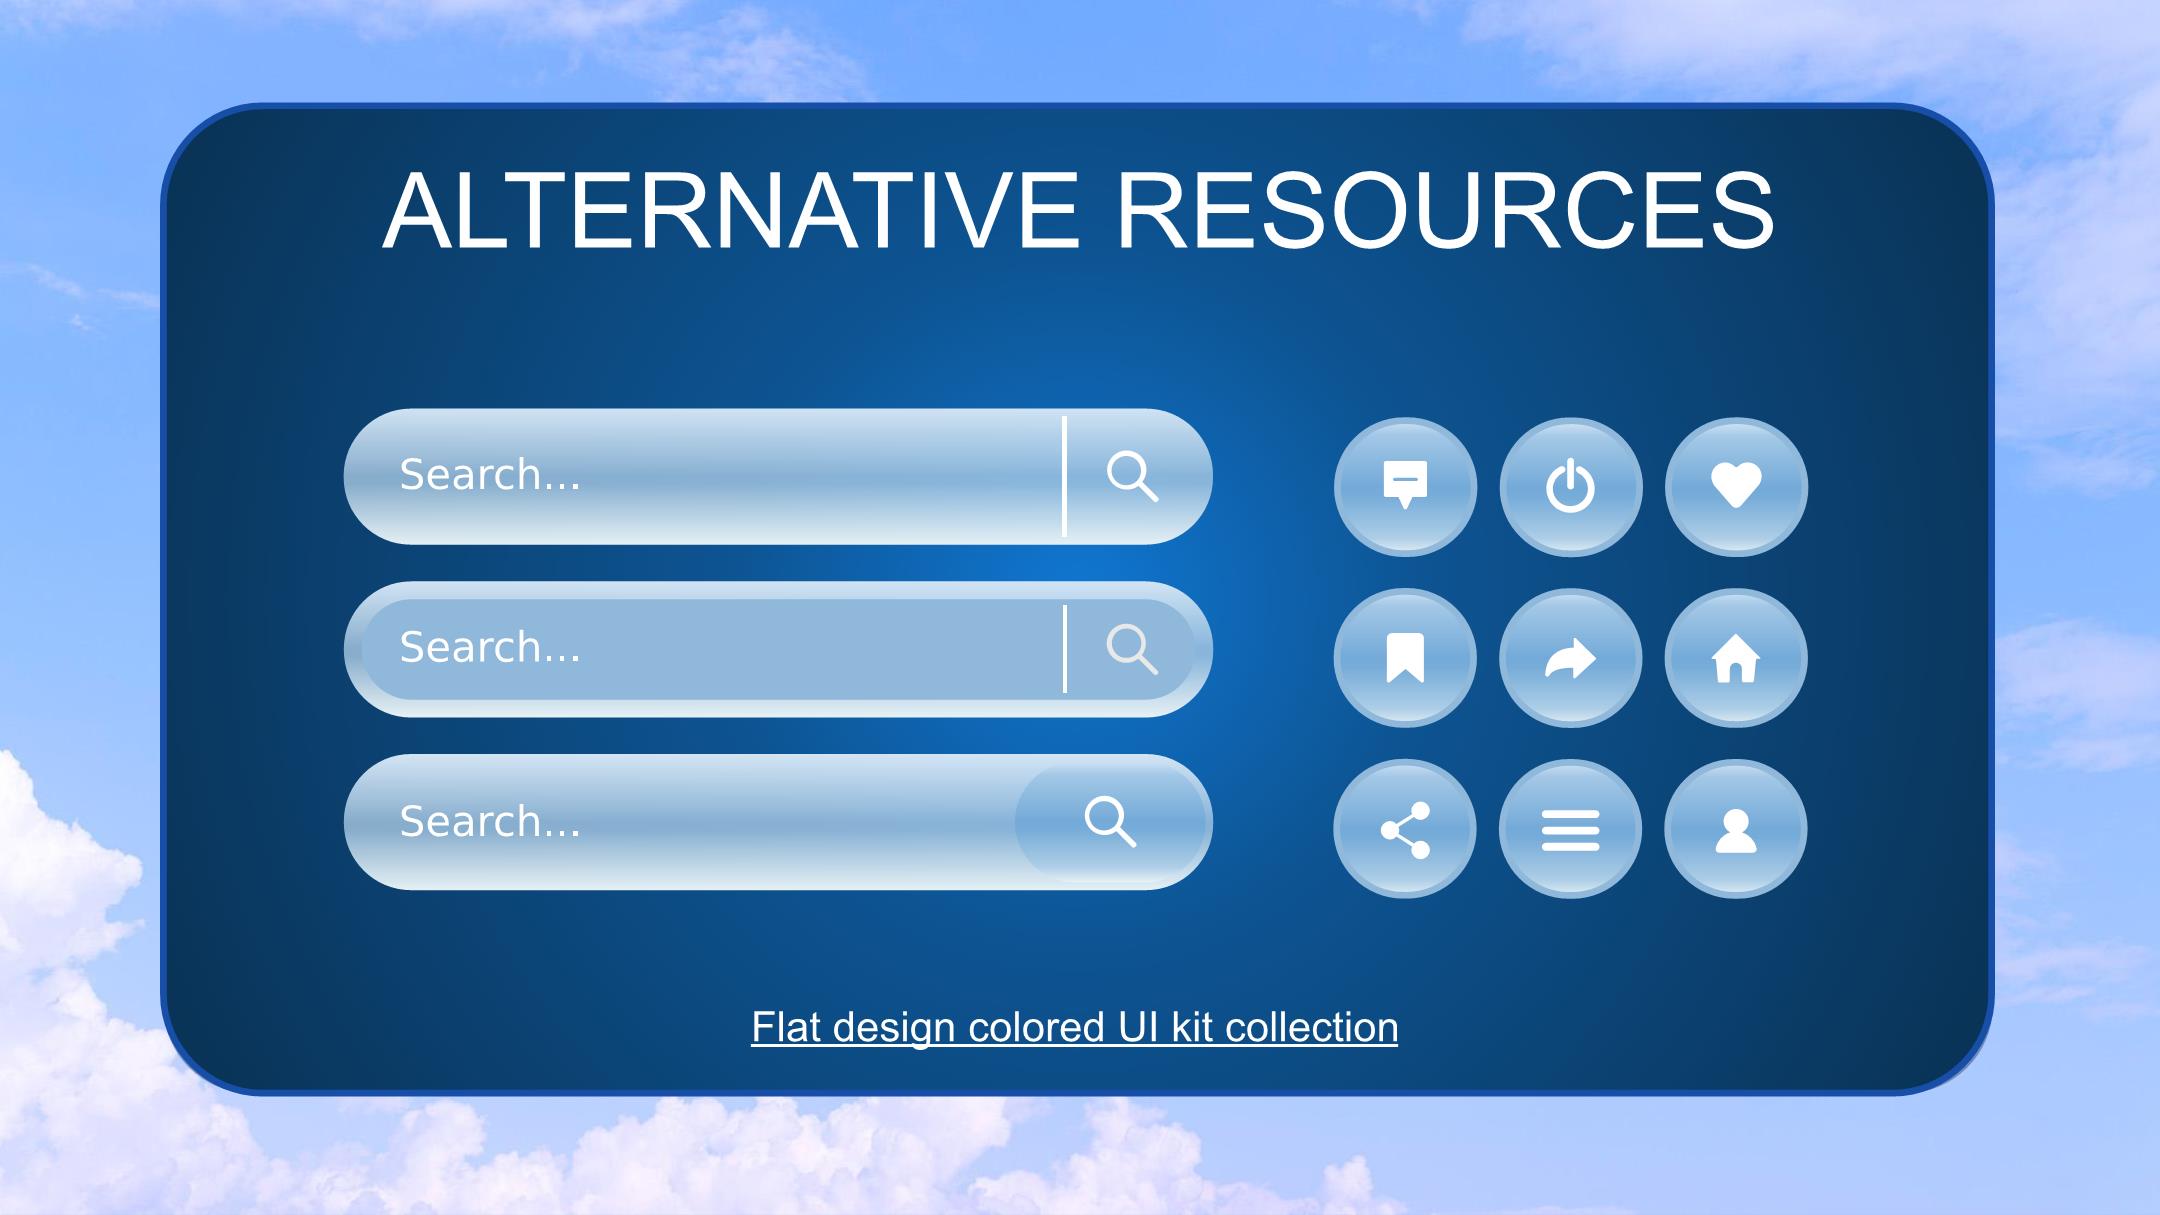This screenshot has width=2160, height=1215.
Task: Click magnifier button in bottom search bar
Action: pyautogui.click(x=1112, y=822)
